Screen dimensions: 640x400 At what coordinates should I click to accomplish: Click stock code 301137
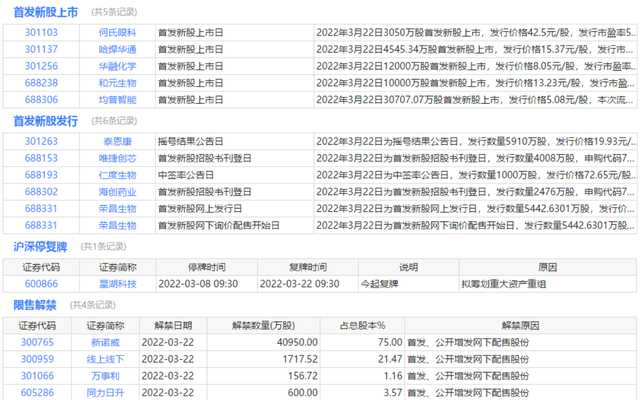[41, 49]
